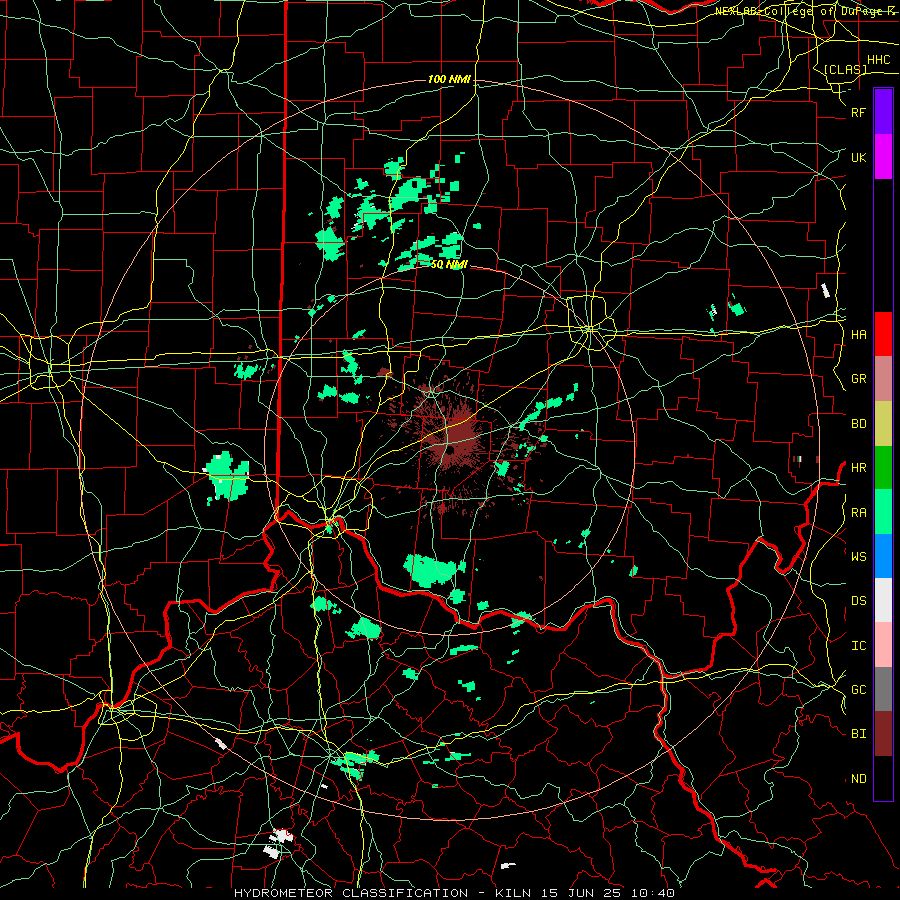Click the WS legend label
This screenshot has height=900, width=900.
(x=858, y=556)
